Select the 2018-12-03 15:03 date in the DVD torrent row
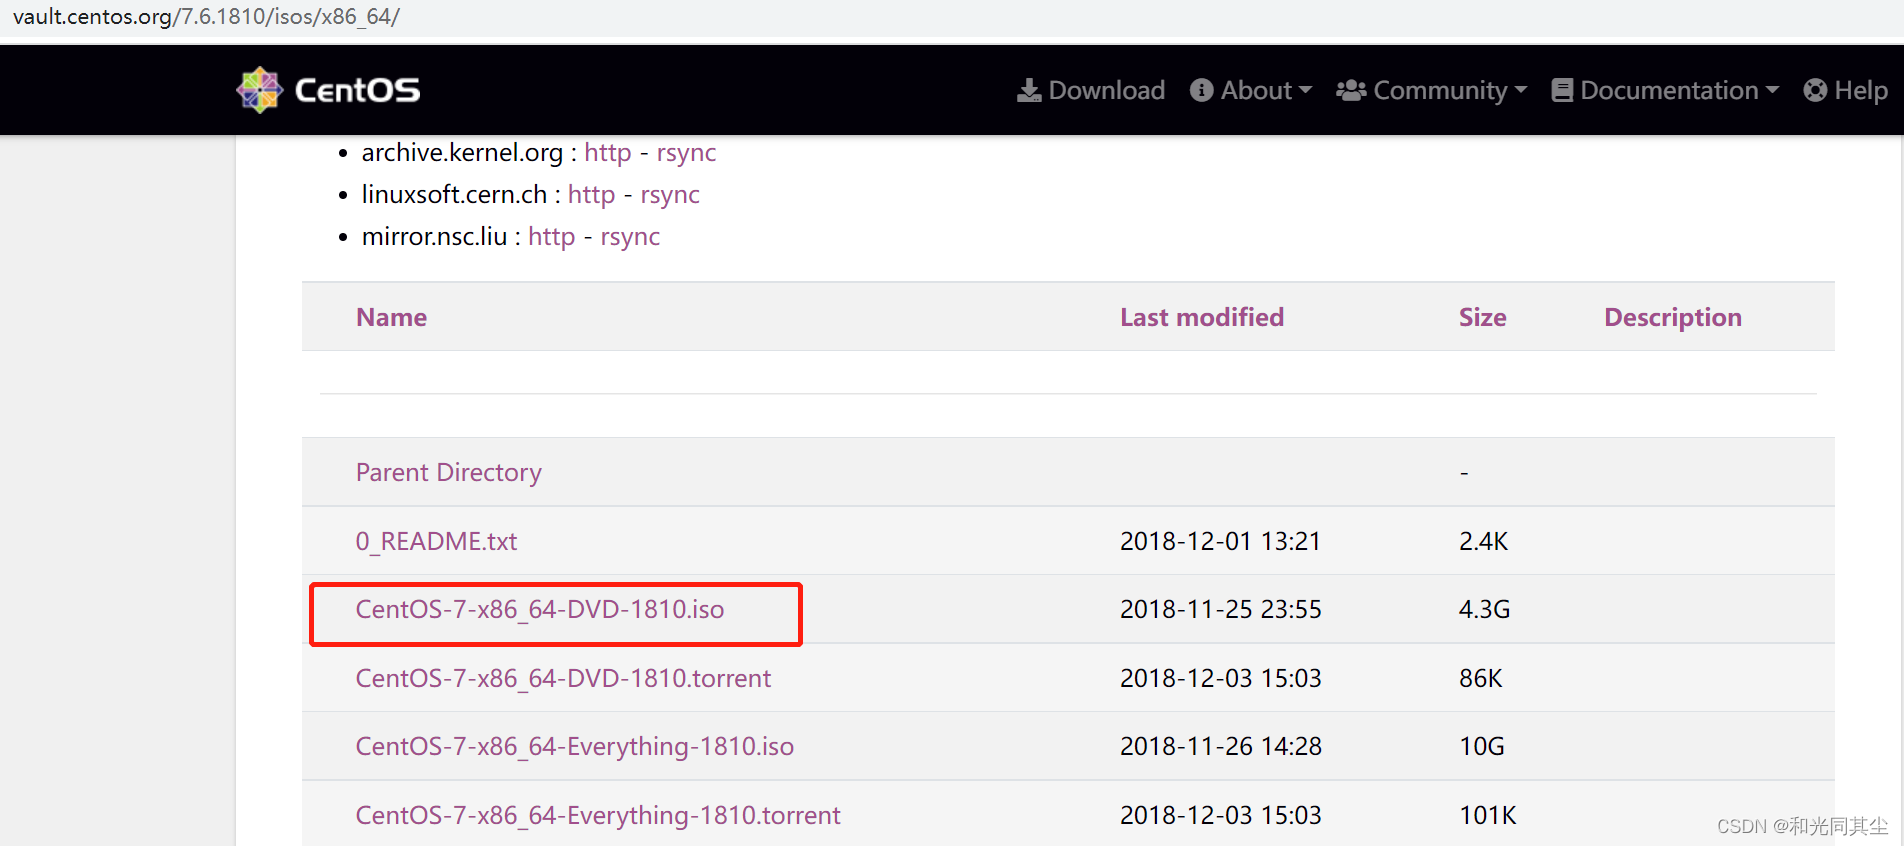Viewport: 1904px width, 846px height. point(1220,678)
